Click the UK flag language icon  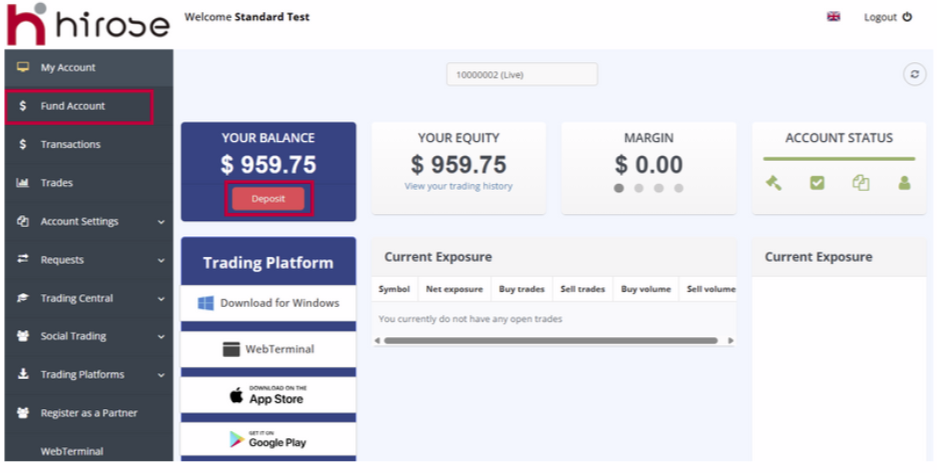pos(833,17)
